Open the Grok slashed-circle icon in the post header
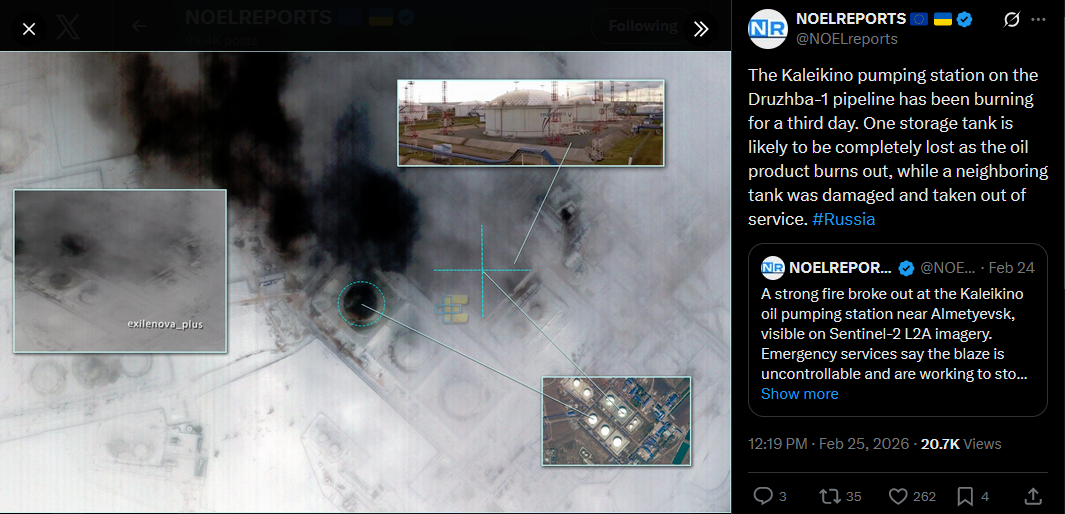This screenshot has width=1065, height=514. 1011,20
